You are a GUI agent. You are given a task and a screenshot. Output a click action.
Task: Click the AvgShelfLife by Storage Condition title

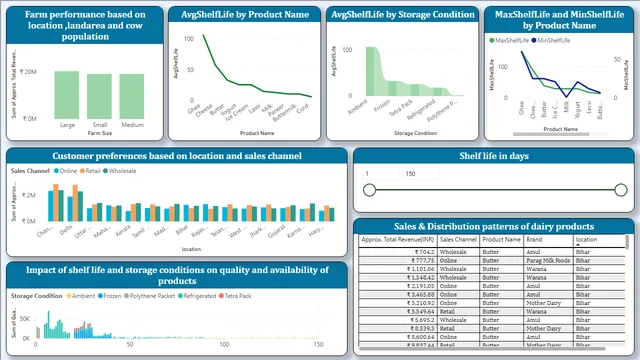[403, 15]
